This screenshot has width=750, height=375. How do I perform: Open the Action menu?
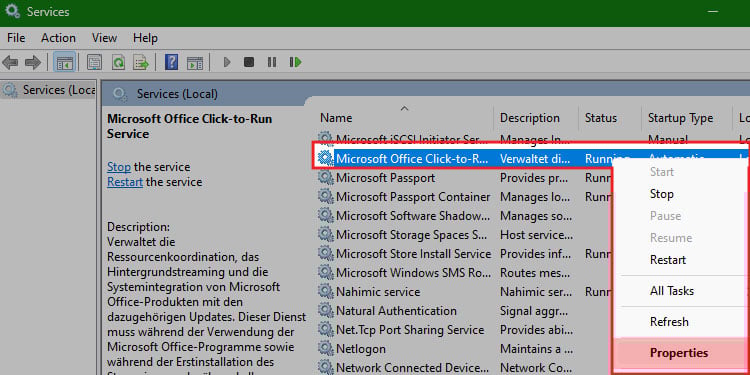tap(58, 38)
